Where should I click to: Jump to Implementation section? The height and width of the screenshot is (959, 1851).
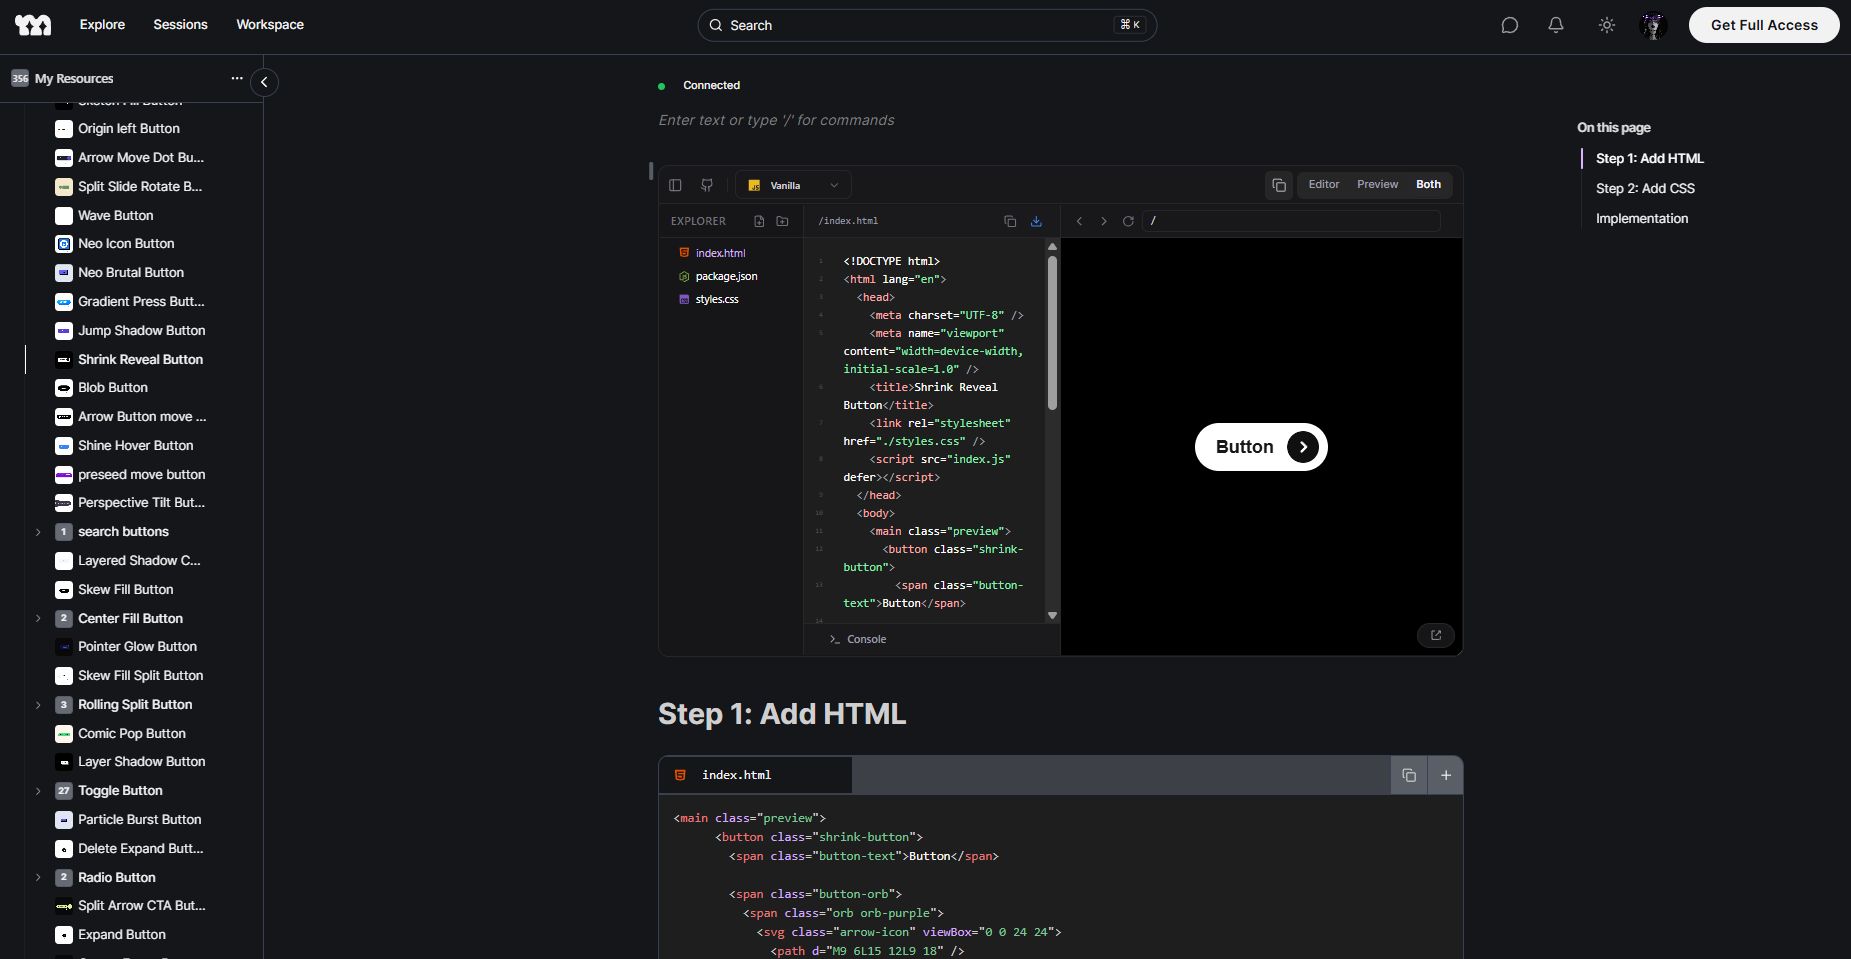click(x=1642, y=218)
